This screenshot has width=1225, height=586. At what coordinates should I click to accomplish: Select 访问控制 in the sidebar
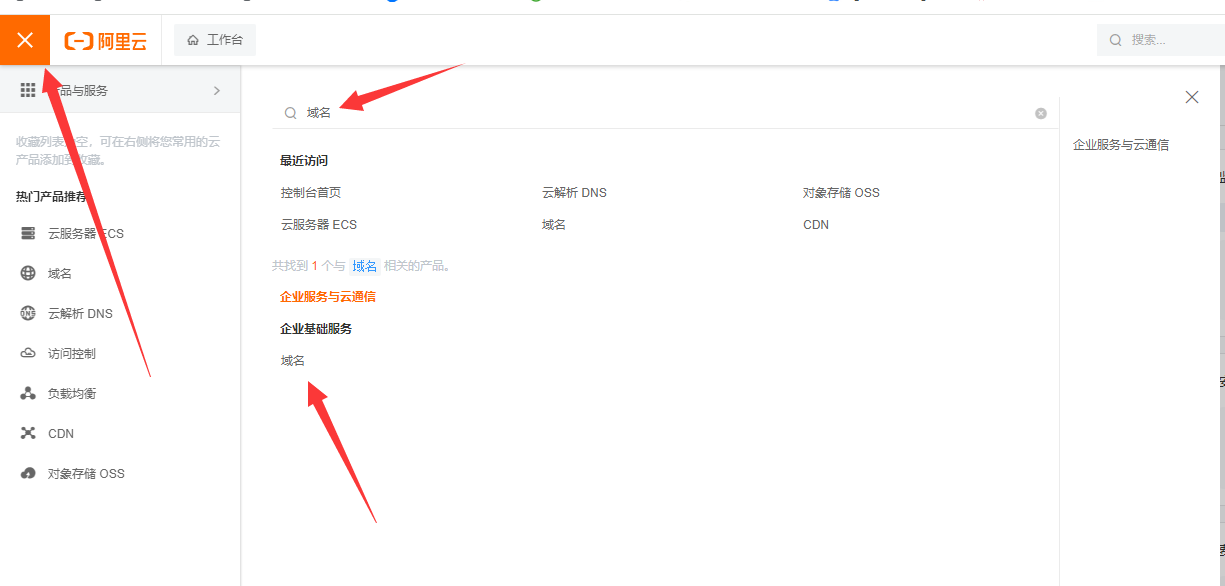[72, 354]
